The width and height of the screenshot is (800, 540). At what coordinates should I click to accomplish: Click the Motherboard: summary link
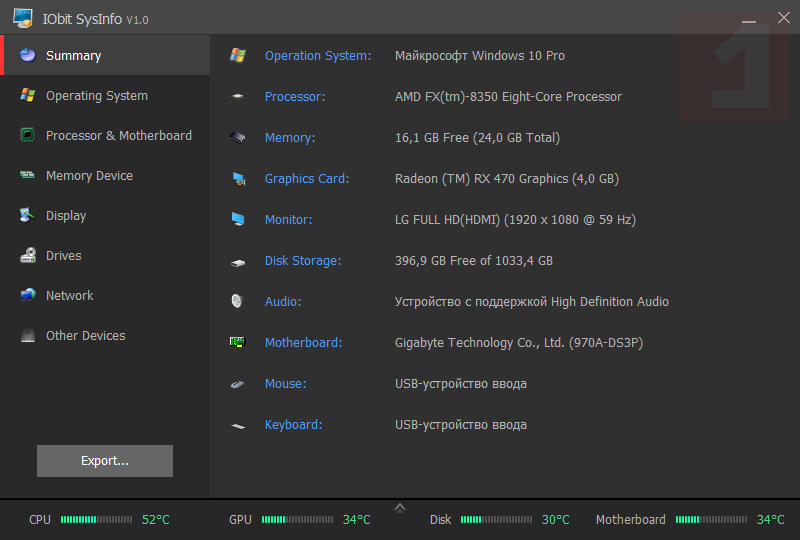pyautogui.click(x=303, y=343)
